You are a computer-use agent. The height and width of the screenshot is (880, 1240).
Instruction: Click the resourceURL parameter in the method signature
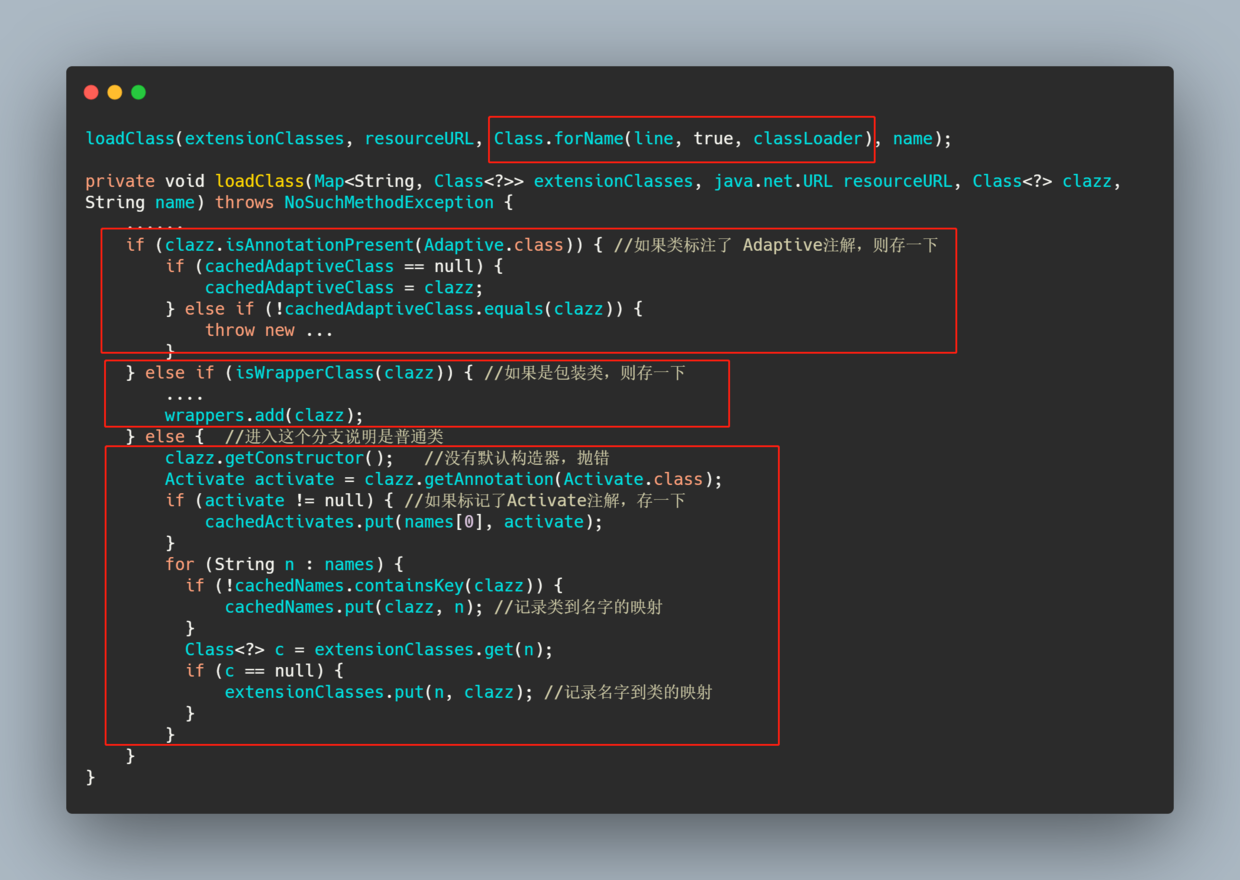(898, 180)
